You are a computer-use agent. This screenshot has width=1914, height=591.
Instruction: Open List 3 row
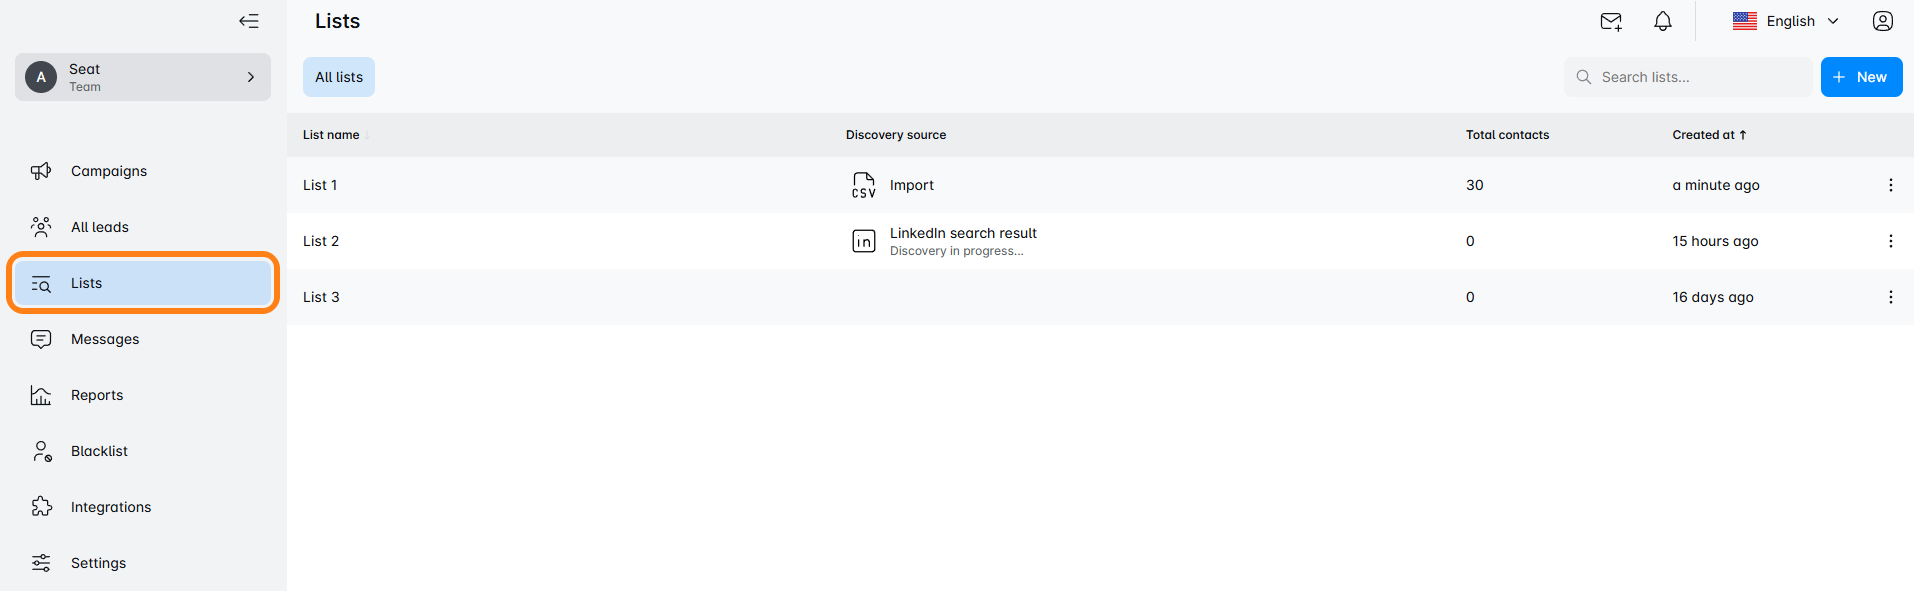322,297
